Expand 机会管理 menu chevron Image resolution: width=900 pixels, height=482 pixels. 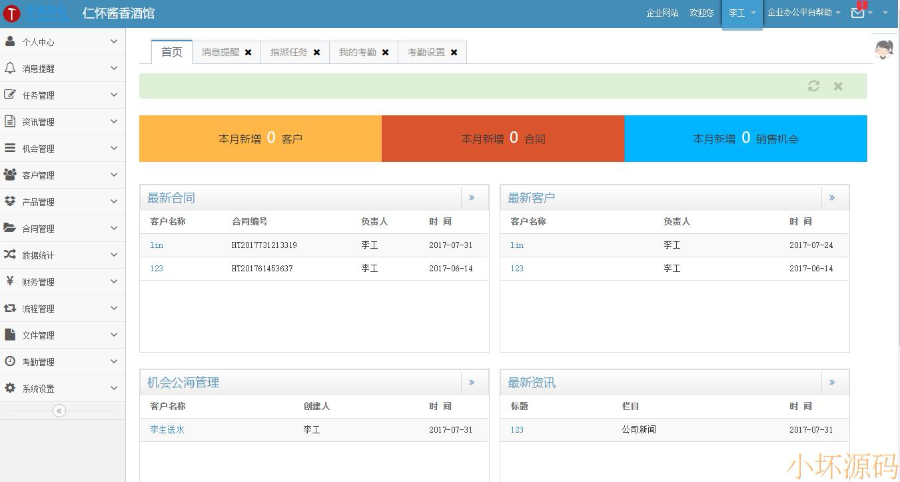click(114, 148)
